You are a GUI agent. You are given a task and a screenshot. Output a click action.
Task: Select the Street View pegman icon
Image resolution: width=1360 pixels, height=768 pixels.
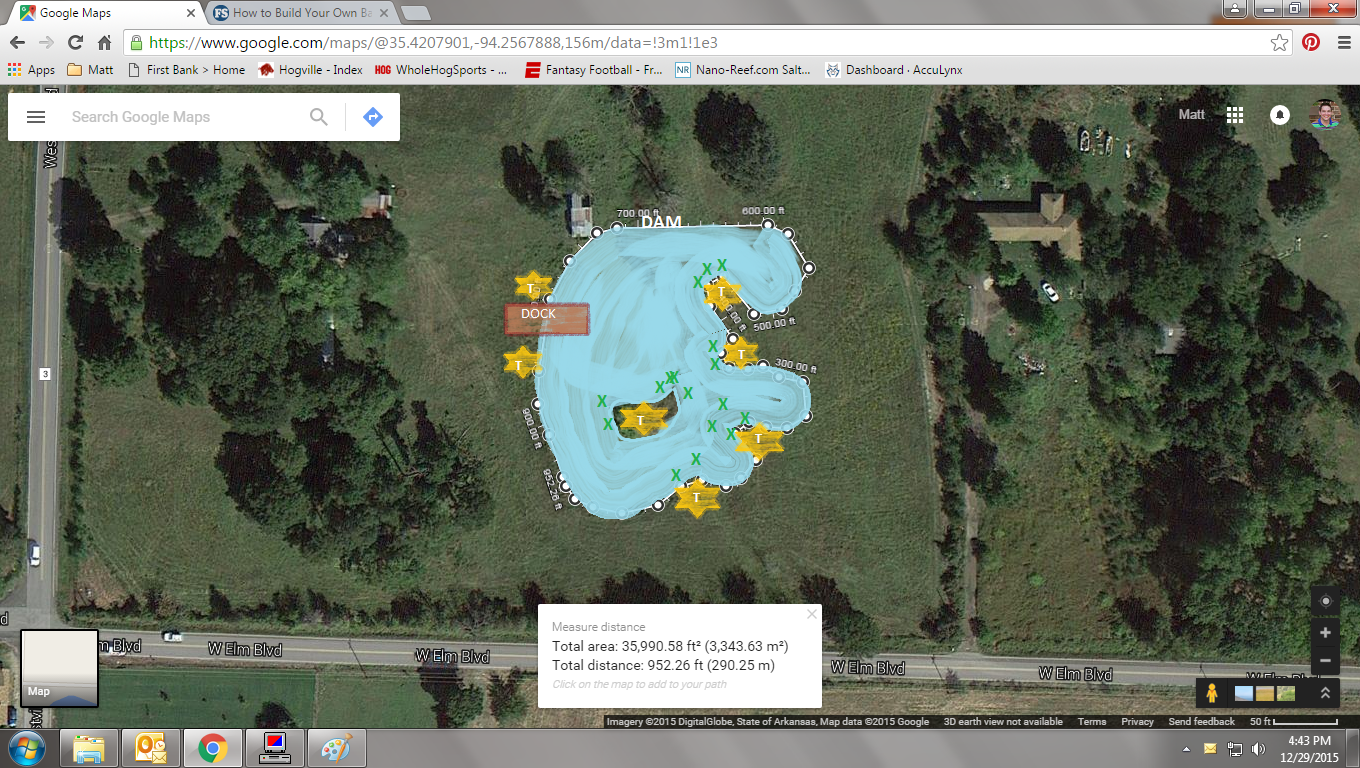point(1211,692)
